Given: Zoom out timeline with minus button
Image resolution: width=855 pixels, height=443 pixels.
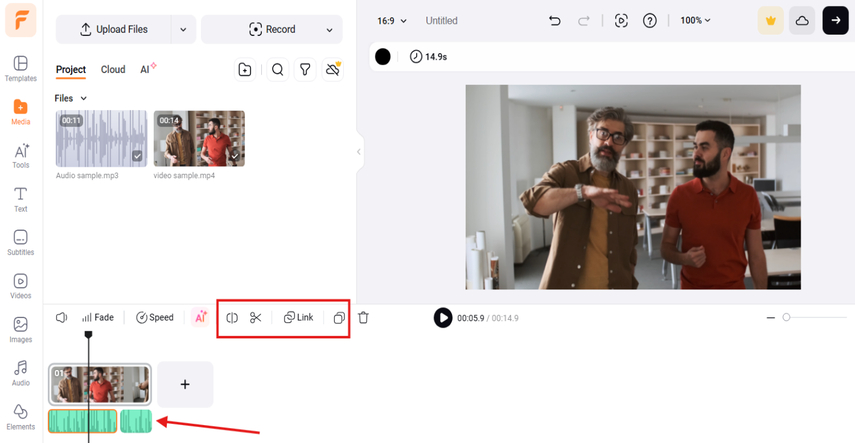Looking at the screenshot, I should pyautogui.click(x=770, y=318).
